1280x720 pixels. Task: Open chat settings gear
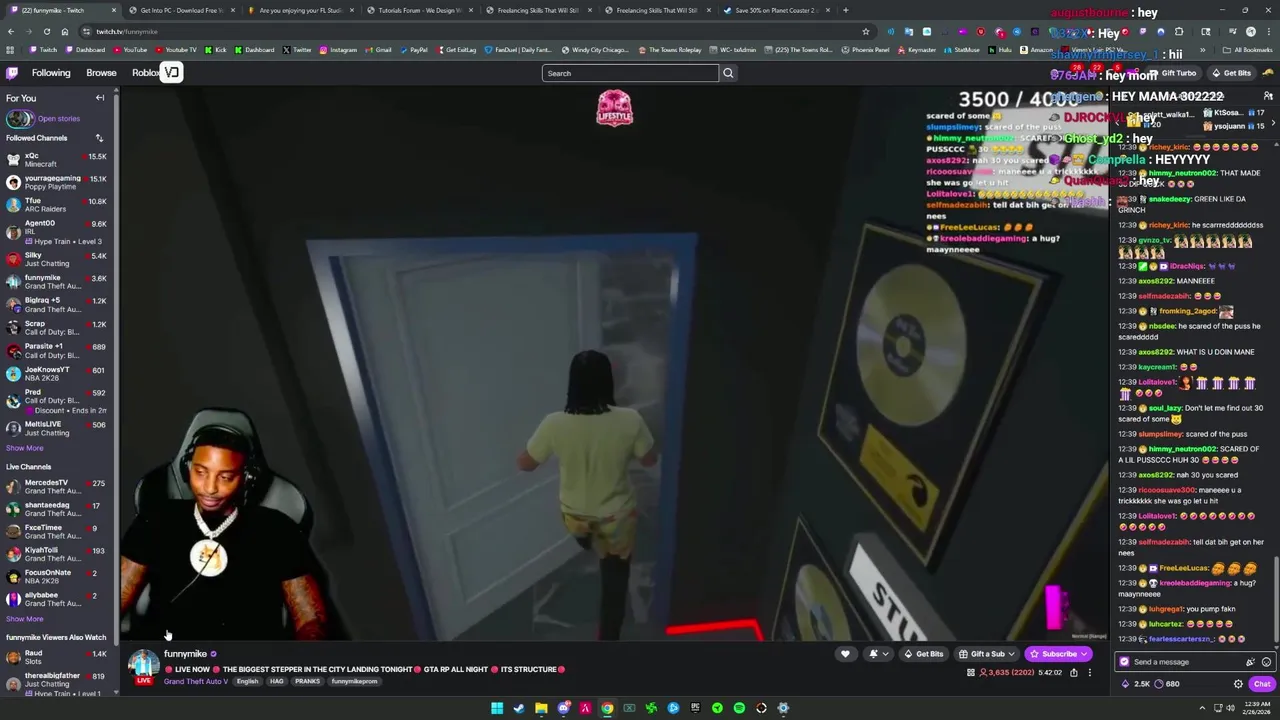coord(1238,684)
